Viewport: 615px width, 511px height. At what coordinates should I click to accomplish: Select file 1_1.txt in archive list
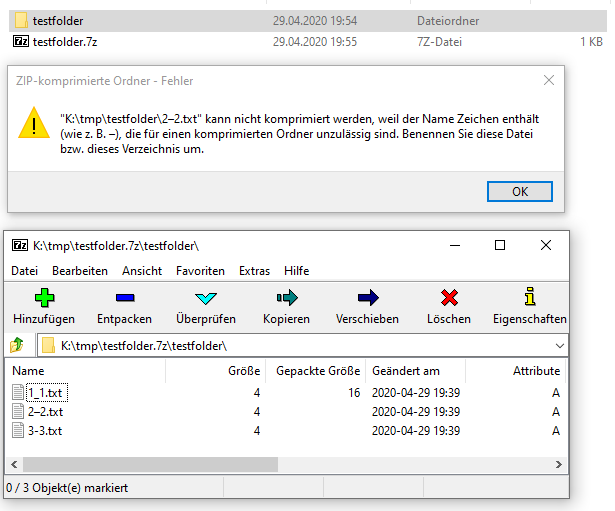pos(47,393)
